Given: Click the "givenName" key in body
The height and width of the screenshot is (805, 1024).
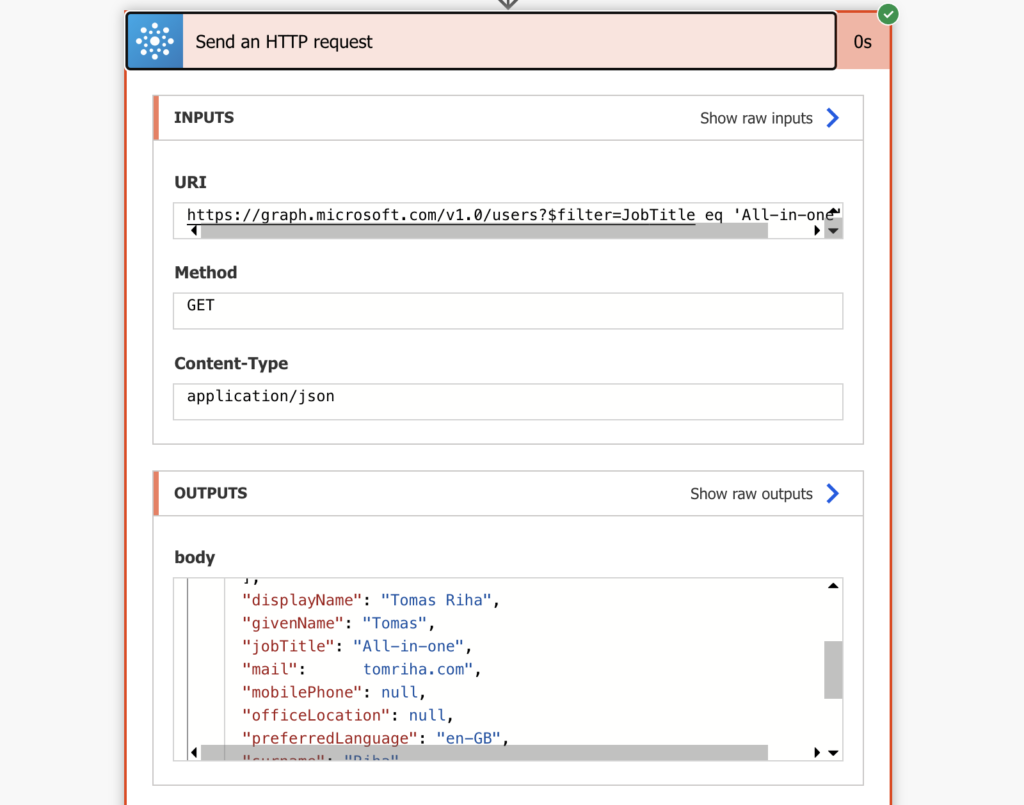Looking at the screenshot, I should [293, 623].
